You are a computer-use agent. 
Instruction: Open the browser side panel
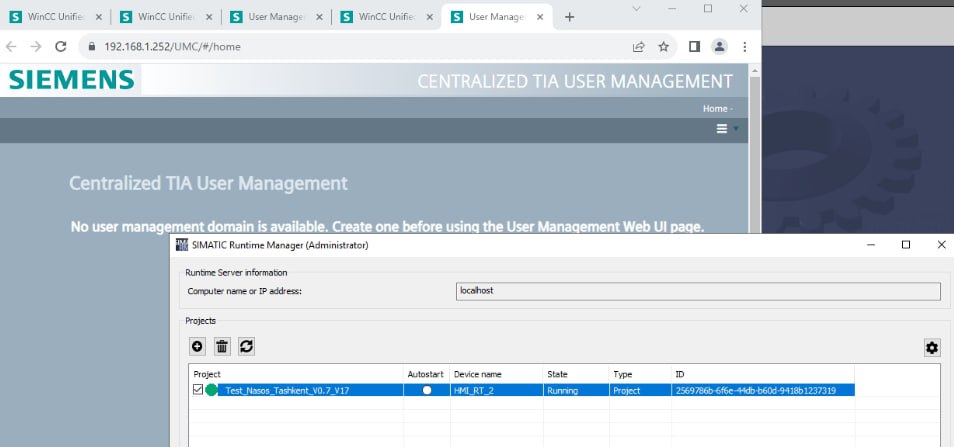pos(694,47)
